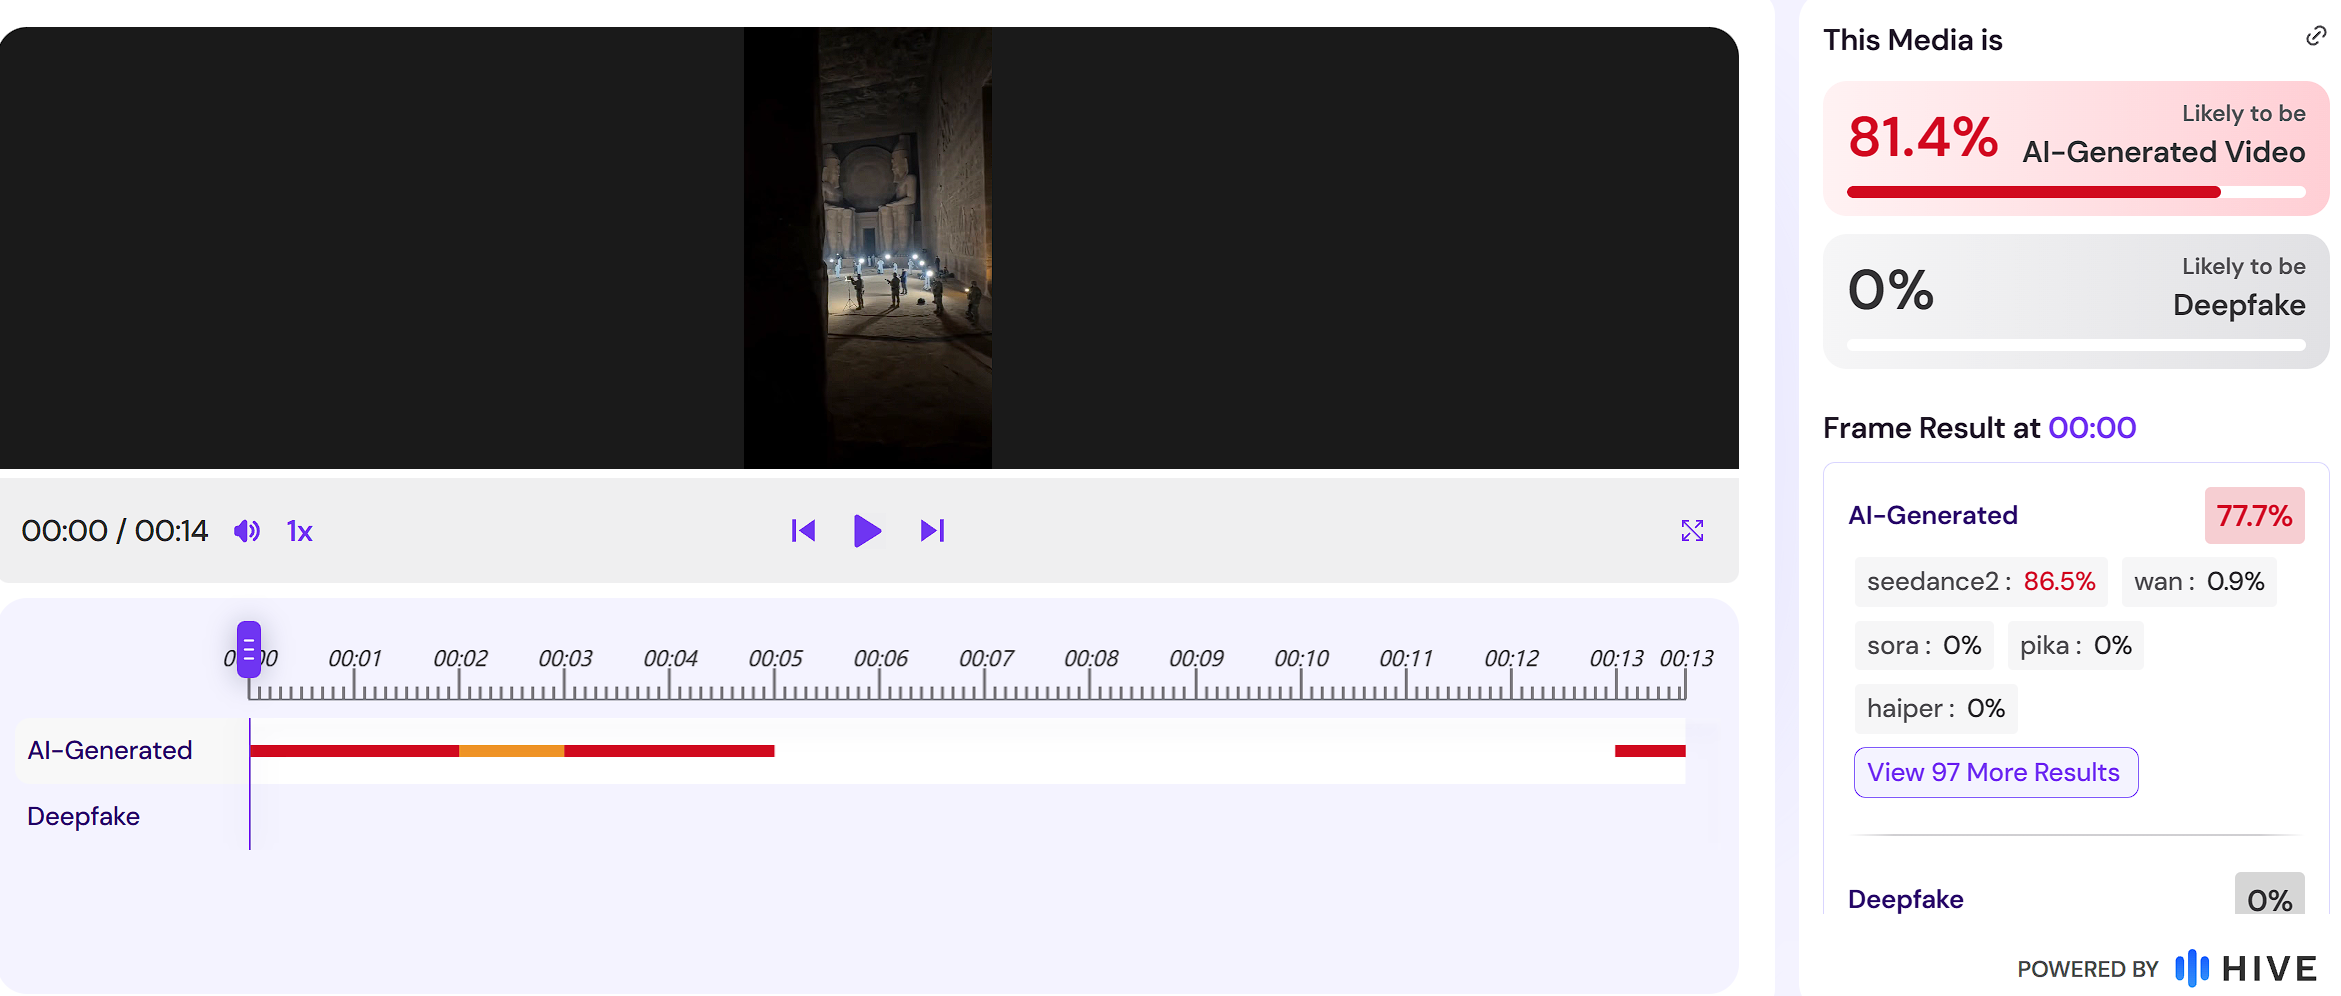
Task: Select the 77.7% AI-Generated frame score
Action: 2254,516
